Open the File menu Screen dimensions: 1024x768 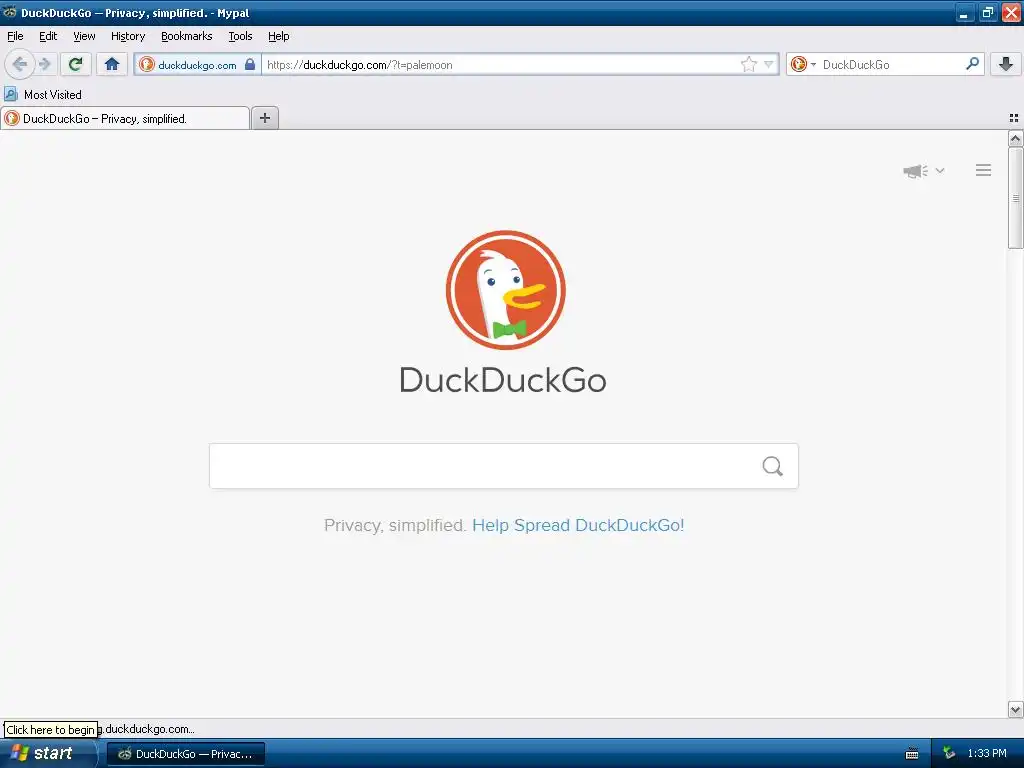coord(15,36)
